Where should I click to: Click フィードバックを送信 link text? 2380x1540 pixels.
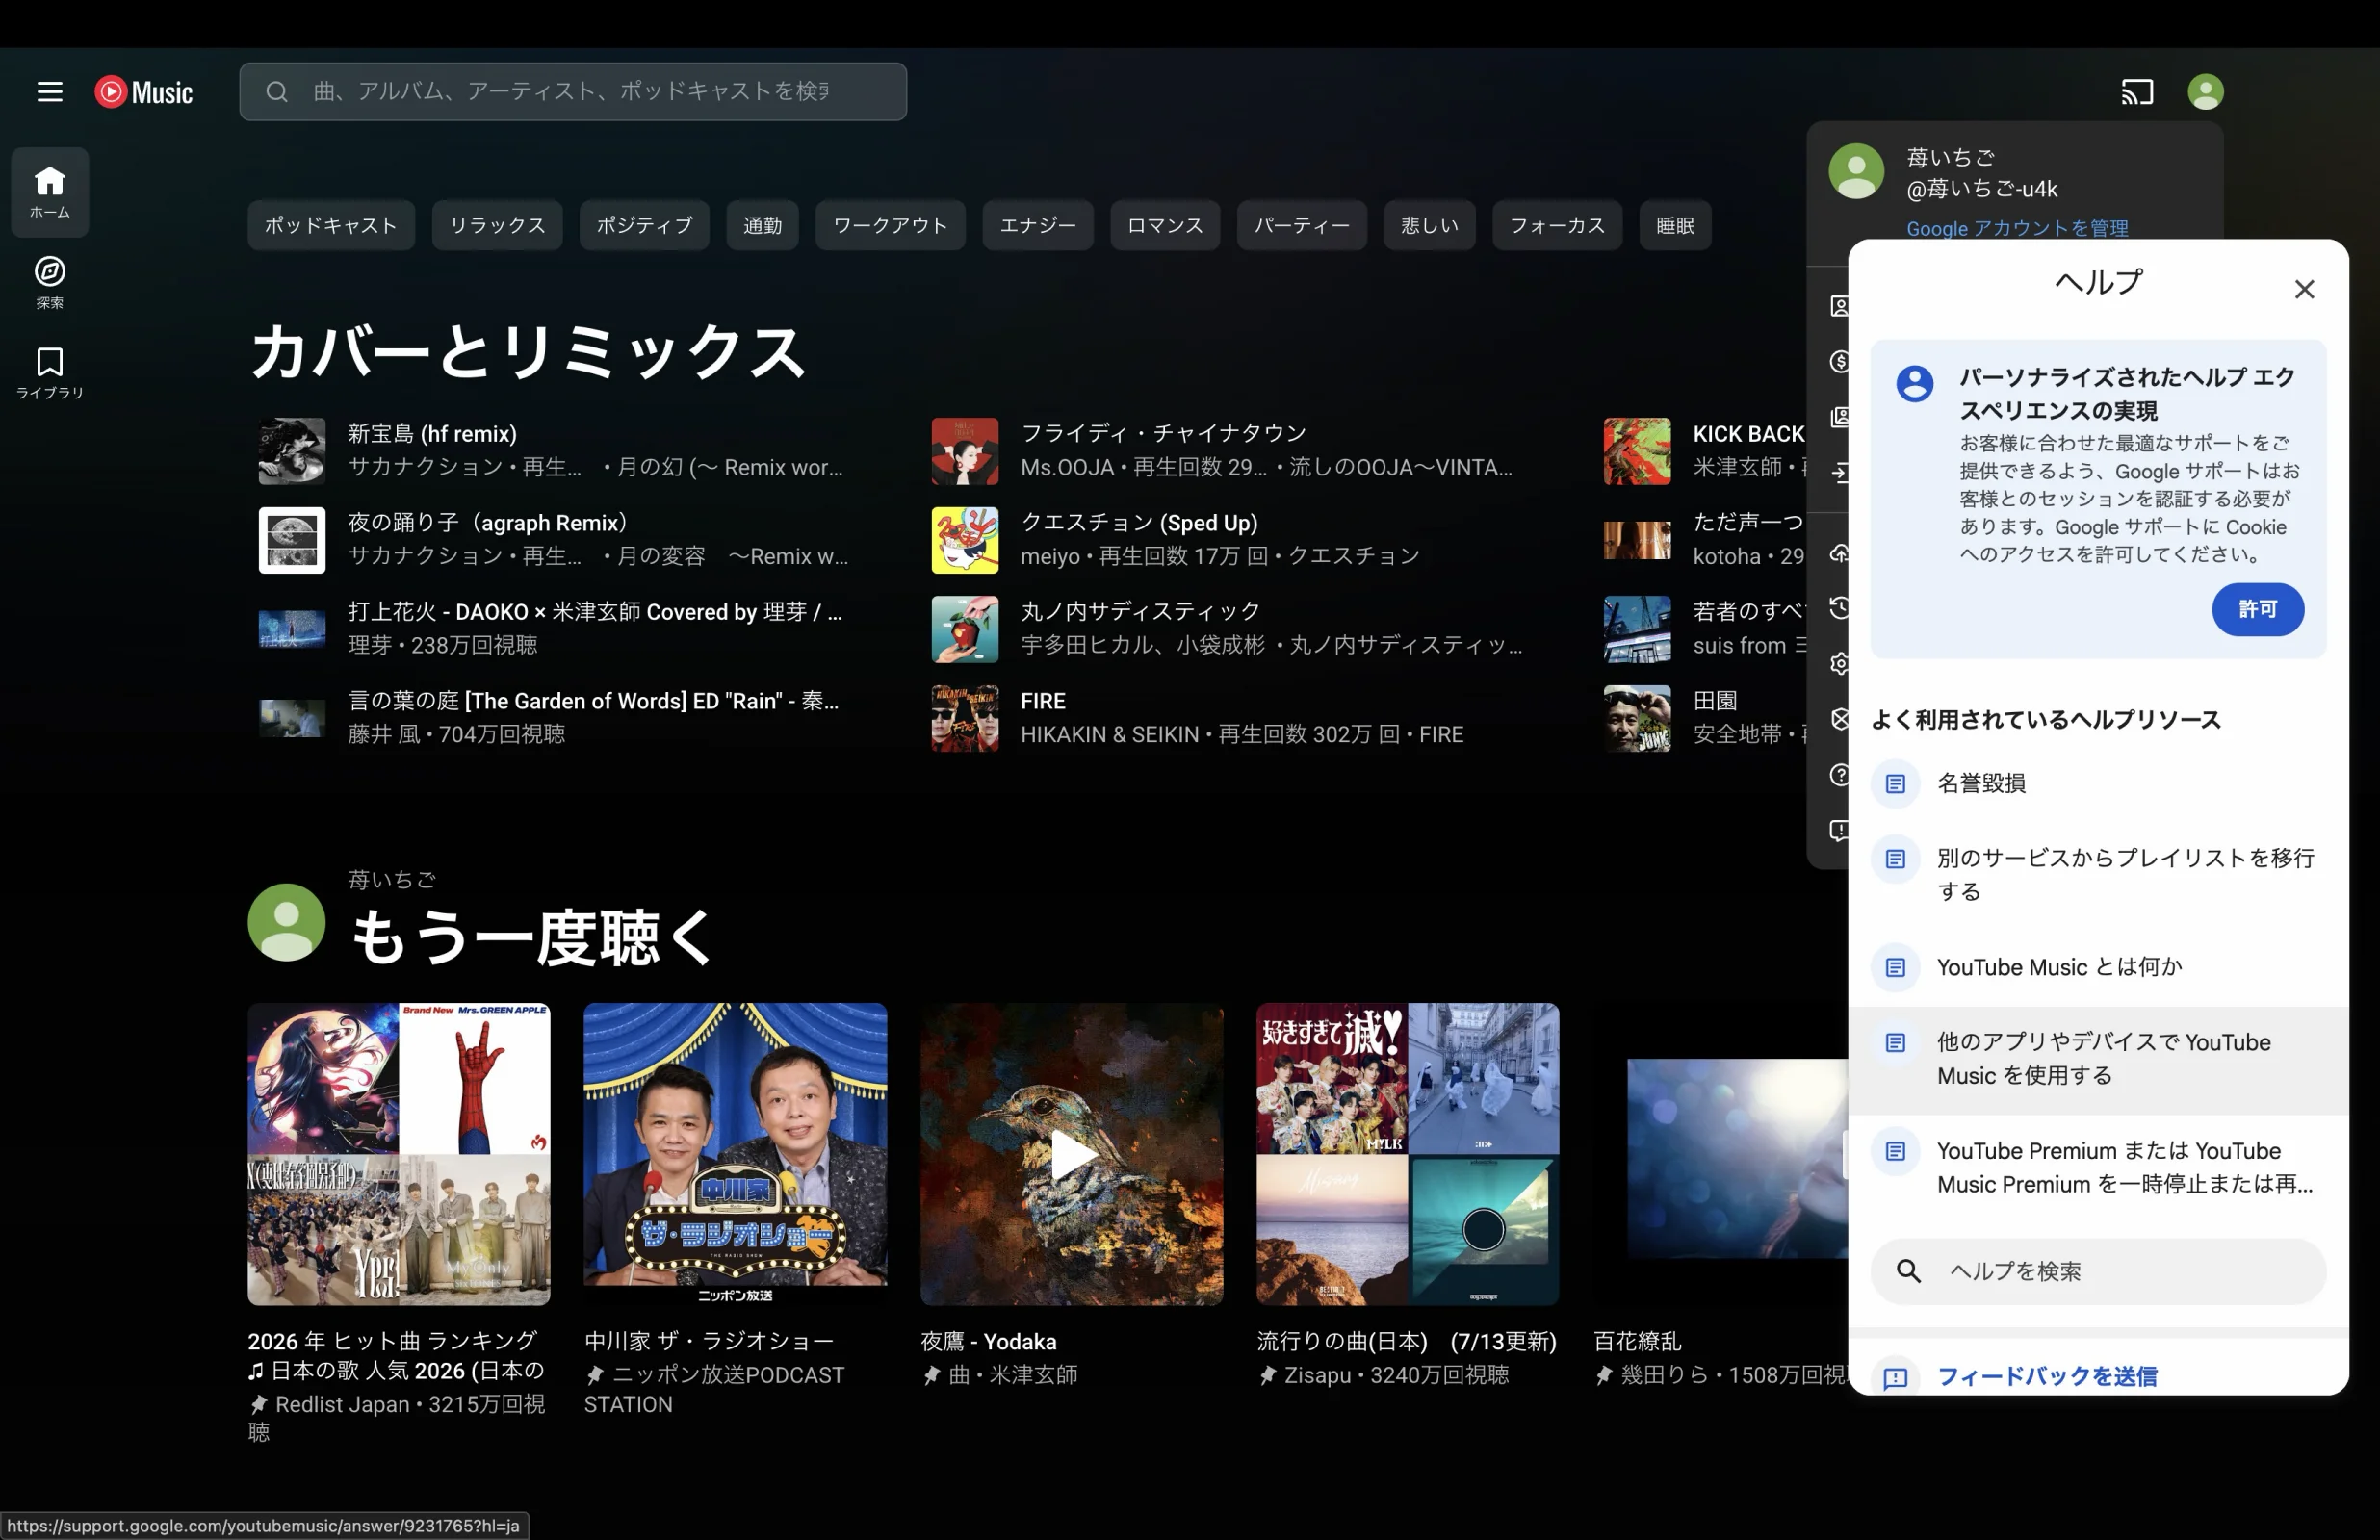tap(2047, 1377)
